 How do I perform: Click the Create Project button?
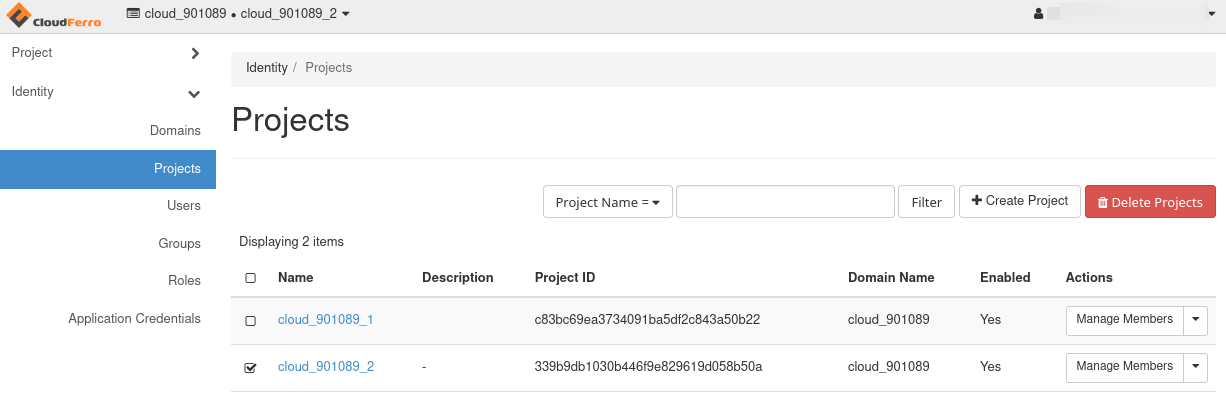click(1020, 201)
